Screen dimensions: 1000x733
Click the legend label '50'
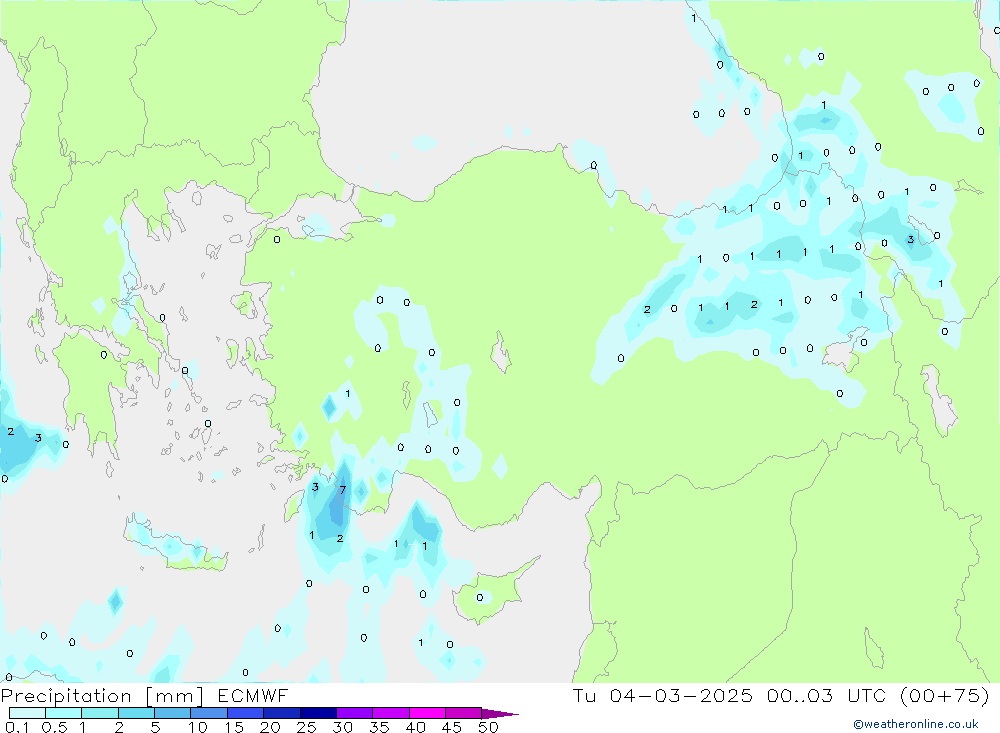488,727
